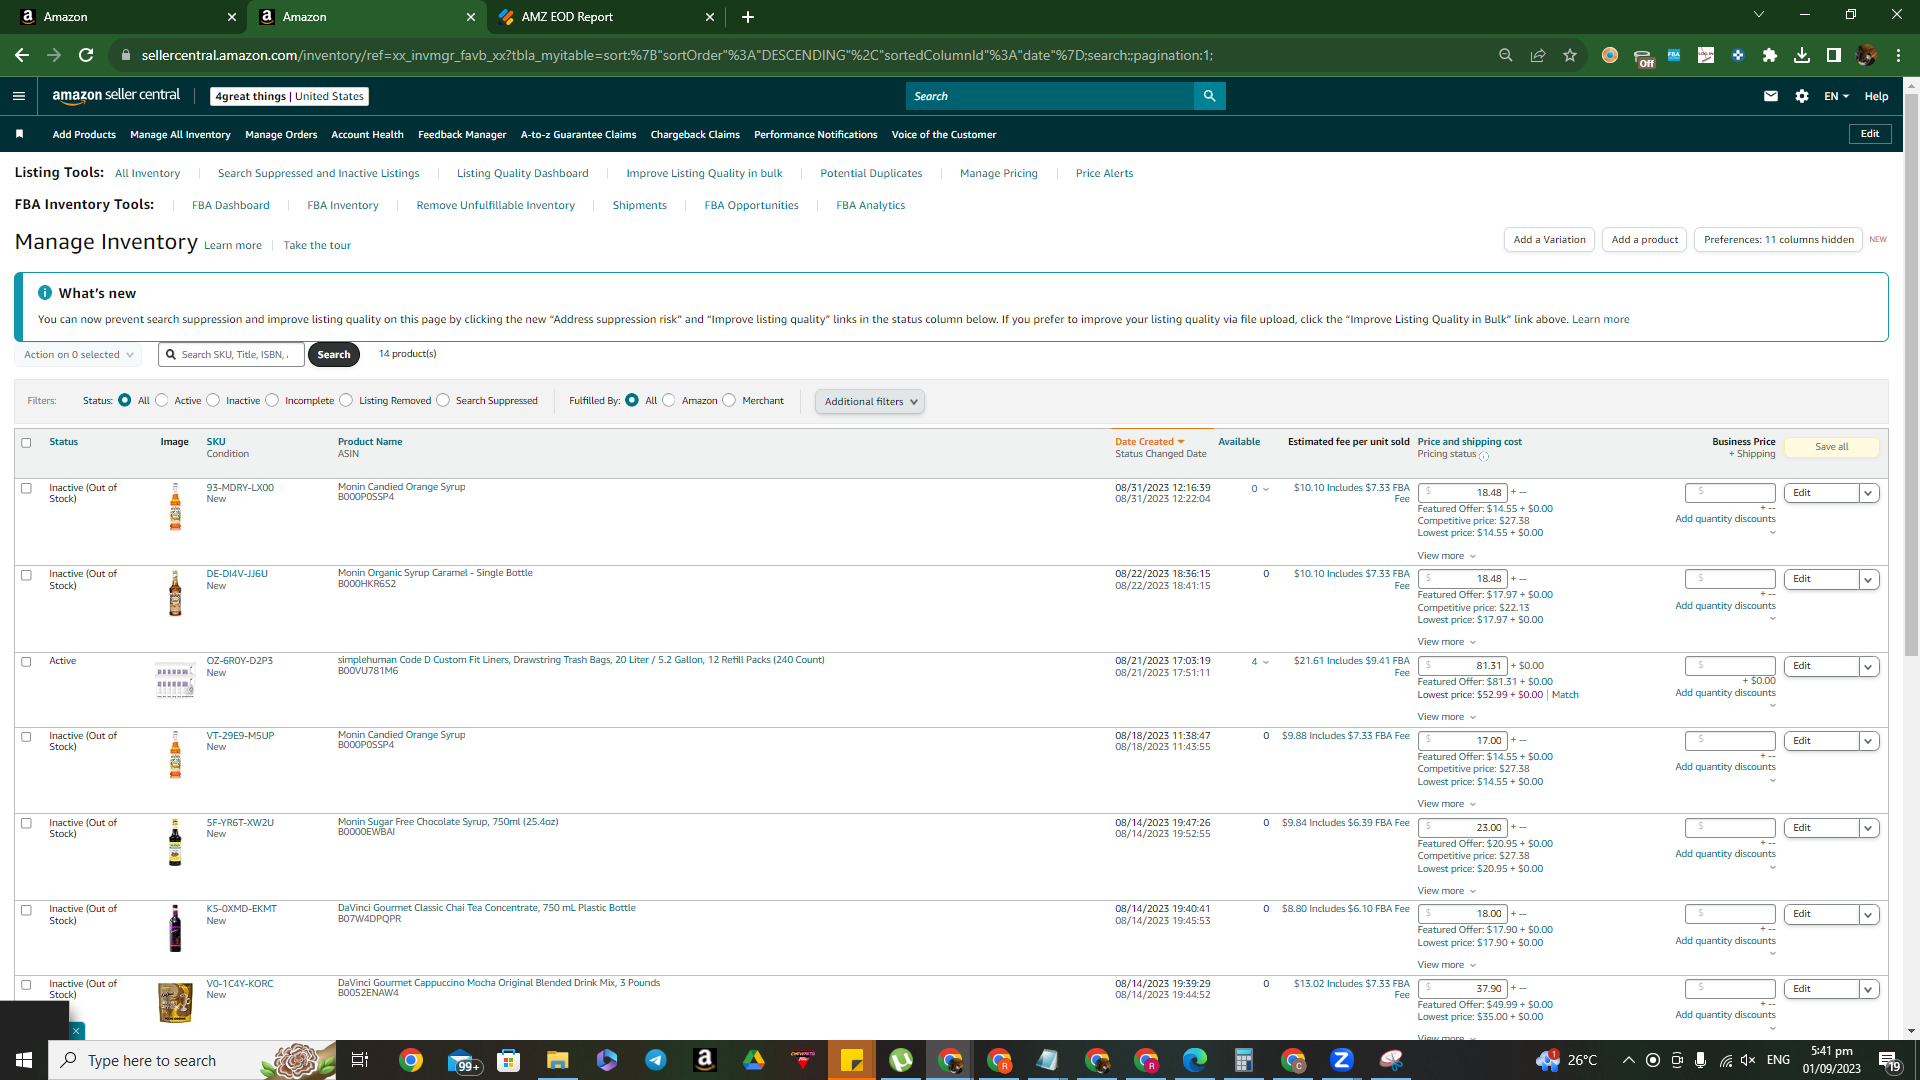
Task: Click the Monin Candied Orange Syrup thumbnail for 93-MDRY-LX00
Action: (x=175, y=507)
